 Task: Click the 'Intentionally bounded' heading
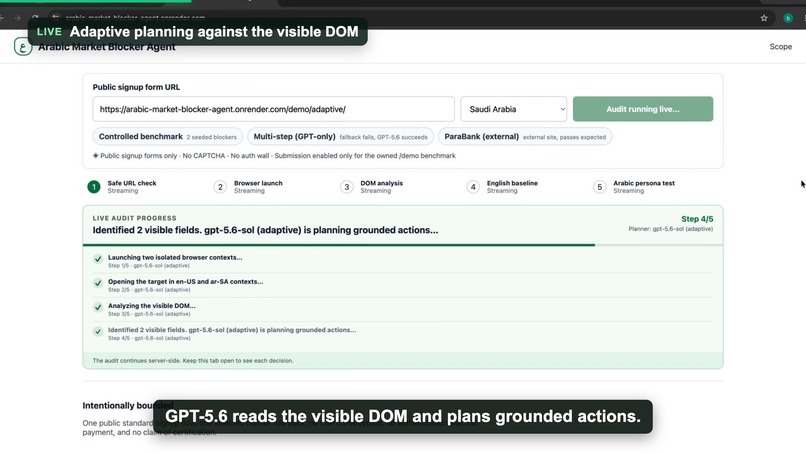click(127, 406)
